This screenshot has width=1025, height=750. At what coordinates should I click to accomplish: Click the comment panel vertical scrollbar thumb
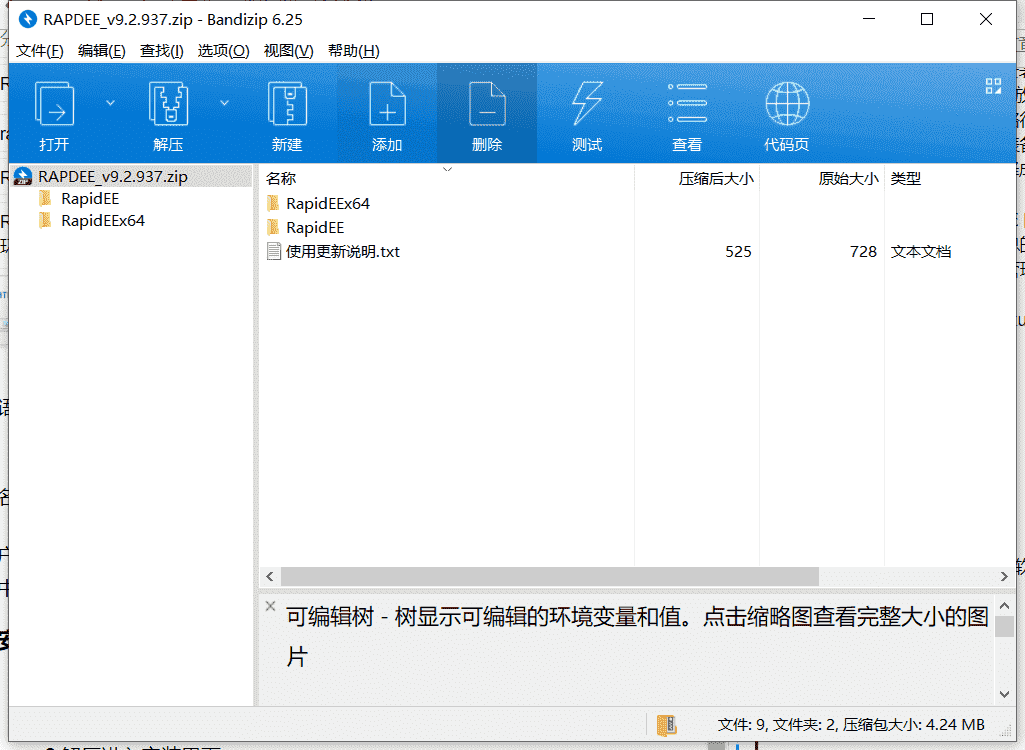tap(1005, 626)
